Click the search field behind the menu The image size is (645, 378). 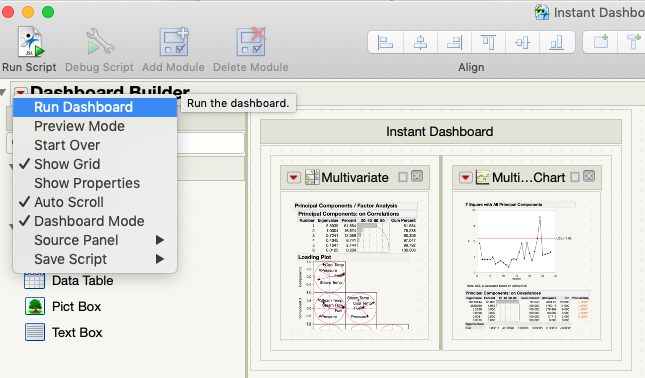pyautogui.click(x=210, y=143)
